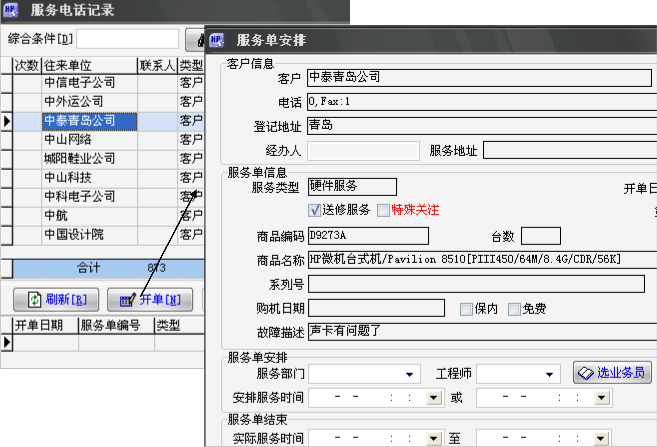Click the 服务地址 input field
The height and width of the screenshot is (447, 657).
pyautogui.click(x=570, y=150)
